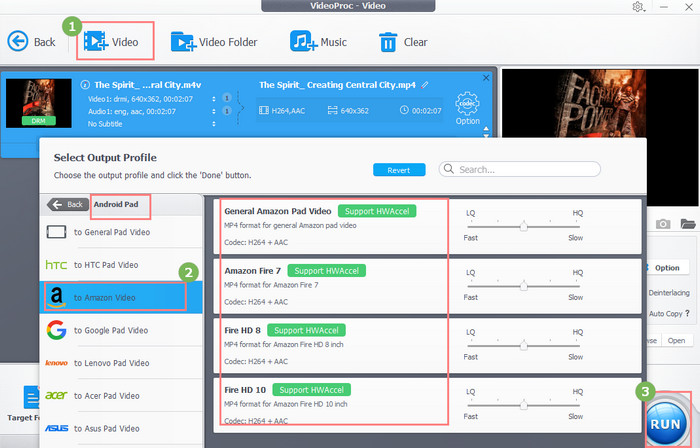Expand the No Subtitle selector
Viewport: 700px width, 448px height.
coord(214,124)
